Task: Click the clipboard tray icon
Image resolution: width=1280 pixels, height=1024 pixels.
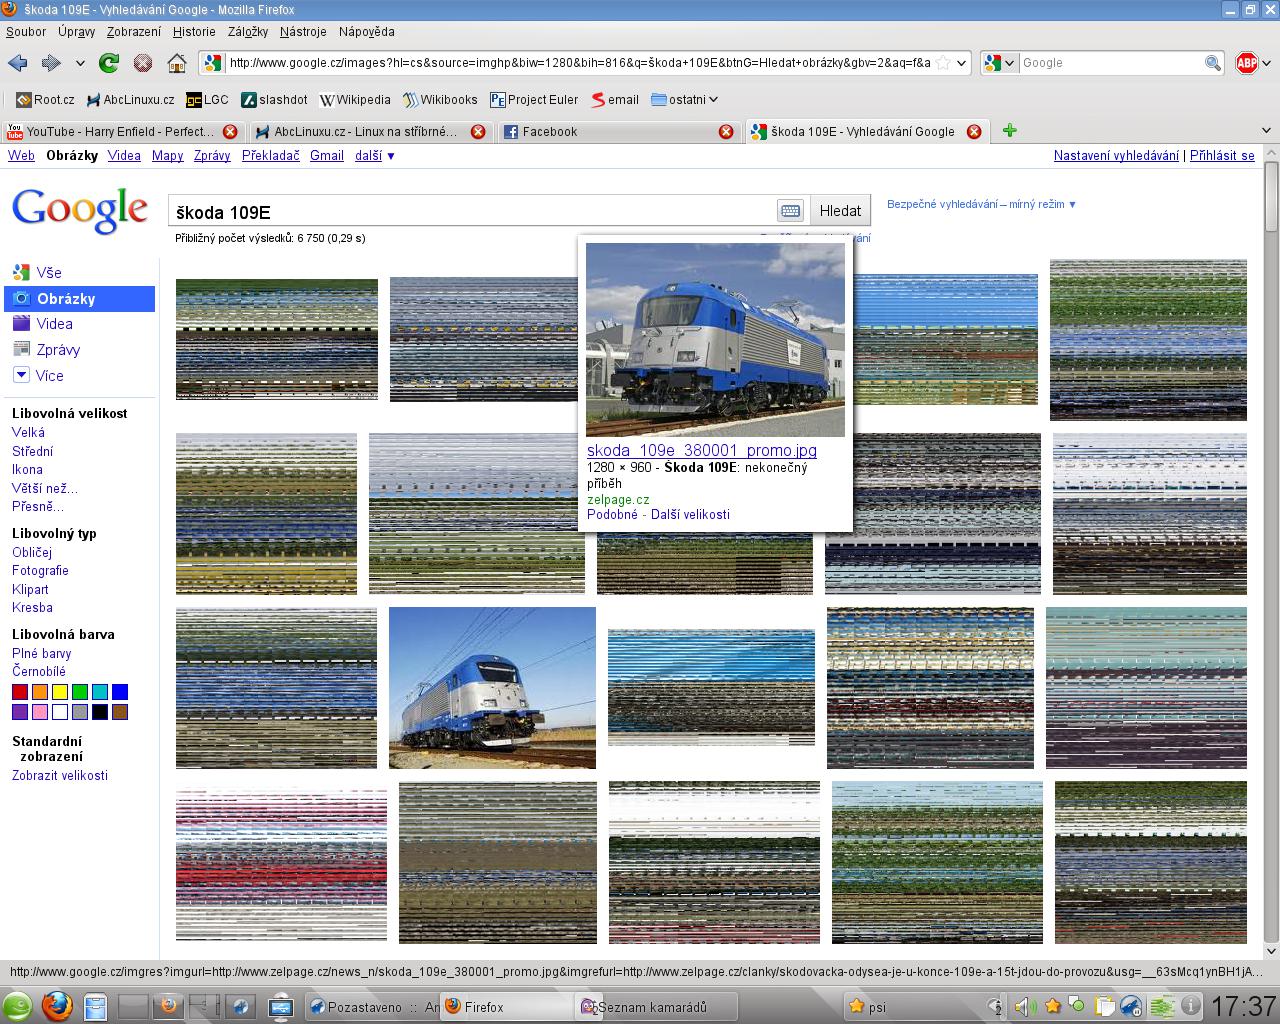Action: (1105, 1006)
